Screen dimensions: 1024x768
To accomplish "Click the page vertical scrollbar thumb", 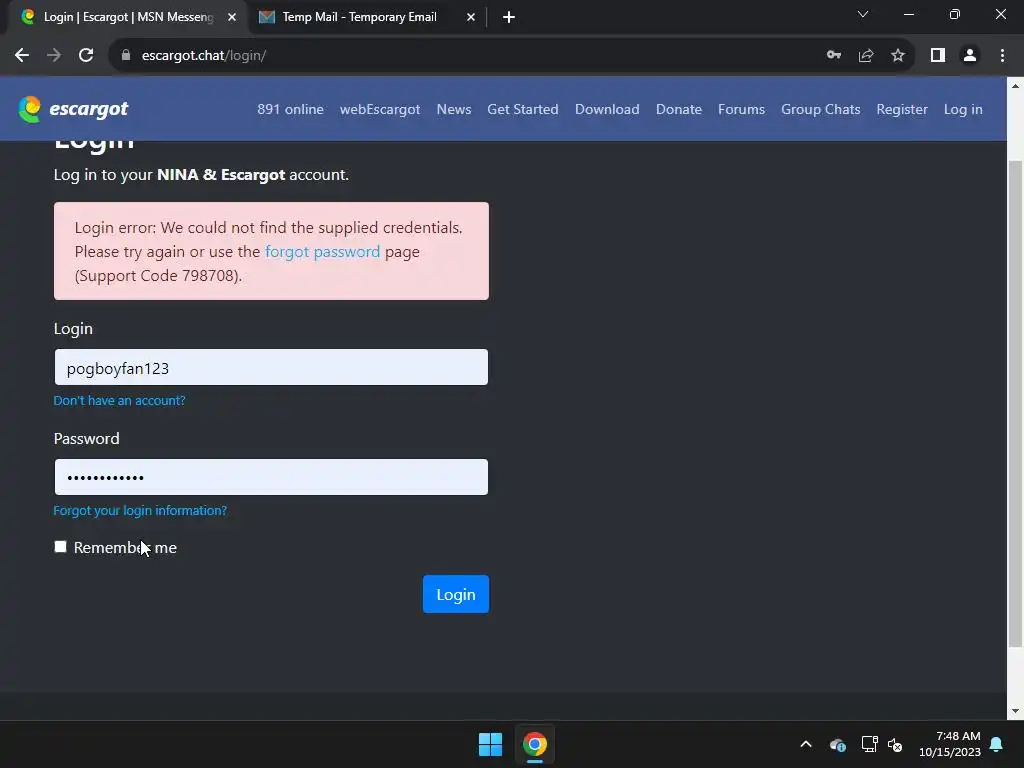I will (x=1015, y=404).
